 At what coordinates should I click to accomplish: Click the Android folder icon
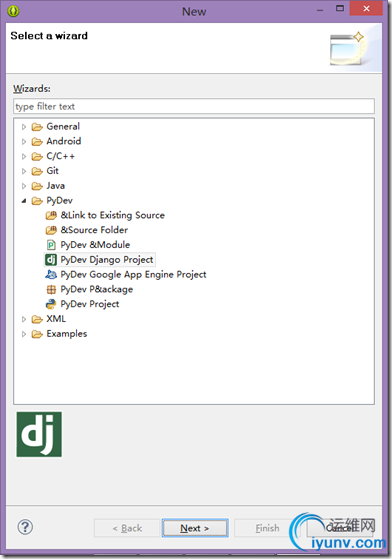[37, 142]
